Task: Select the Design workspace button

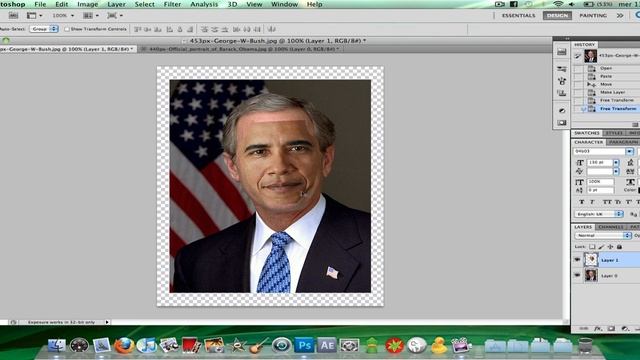Action: point(557,16)
